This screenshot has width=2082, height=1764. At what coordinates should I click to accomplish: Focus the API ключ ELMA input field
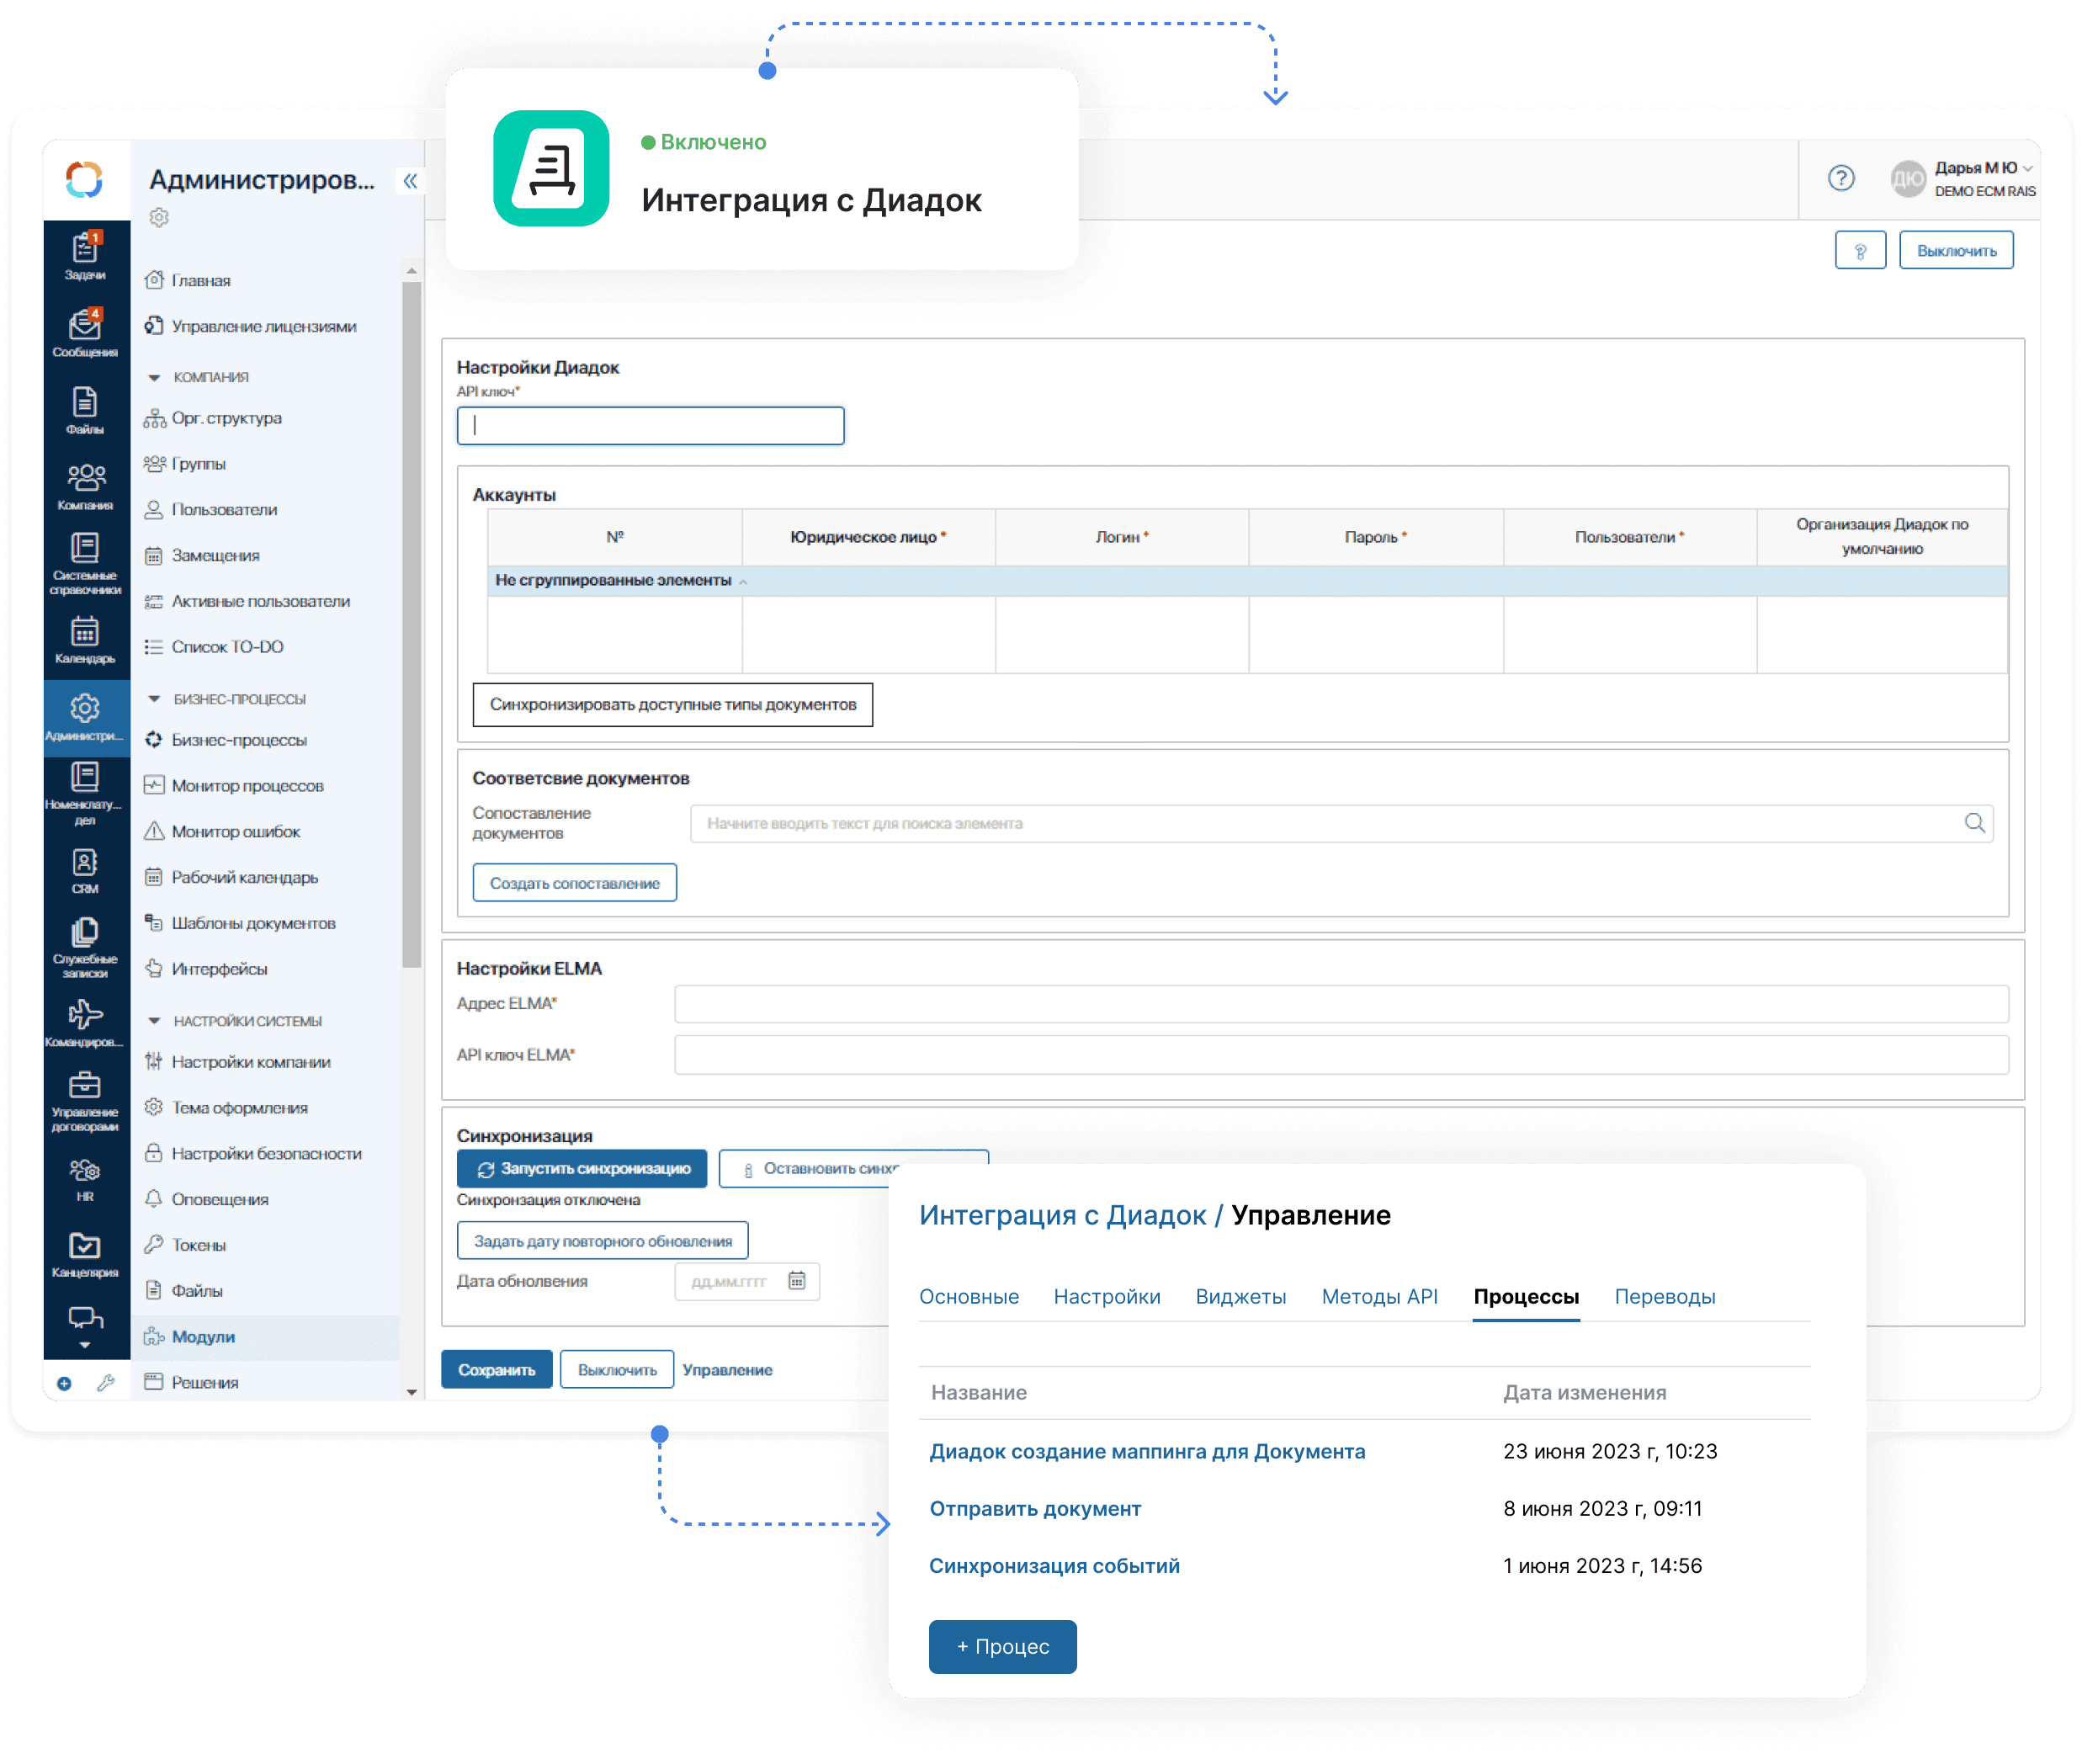click(1341, 1054)
